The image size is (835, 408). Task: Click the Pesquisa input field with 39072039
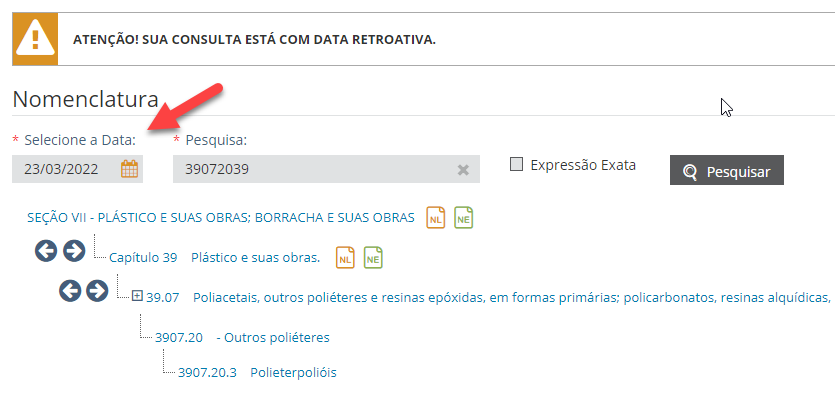click(x=310, y=170)
